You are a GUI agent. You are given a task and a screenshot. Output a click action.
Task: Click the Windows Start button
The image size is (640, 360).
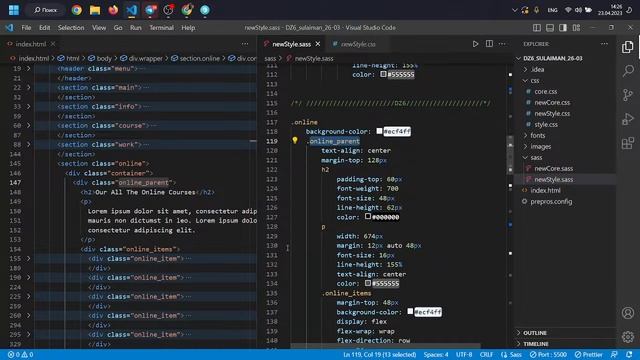coord(14,10)
